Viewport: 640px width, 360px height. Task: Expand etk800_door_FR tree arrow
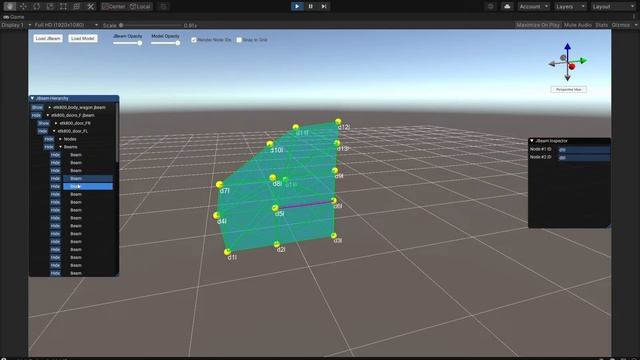pos(56,123)
